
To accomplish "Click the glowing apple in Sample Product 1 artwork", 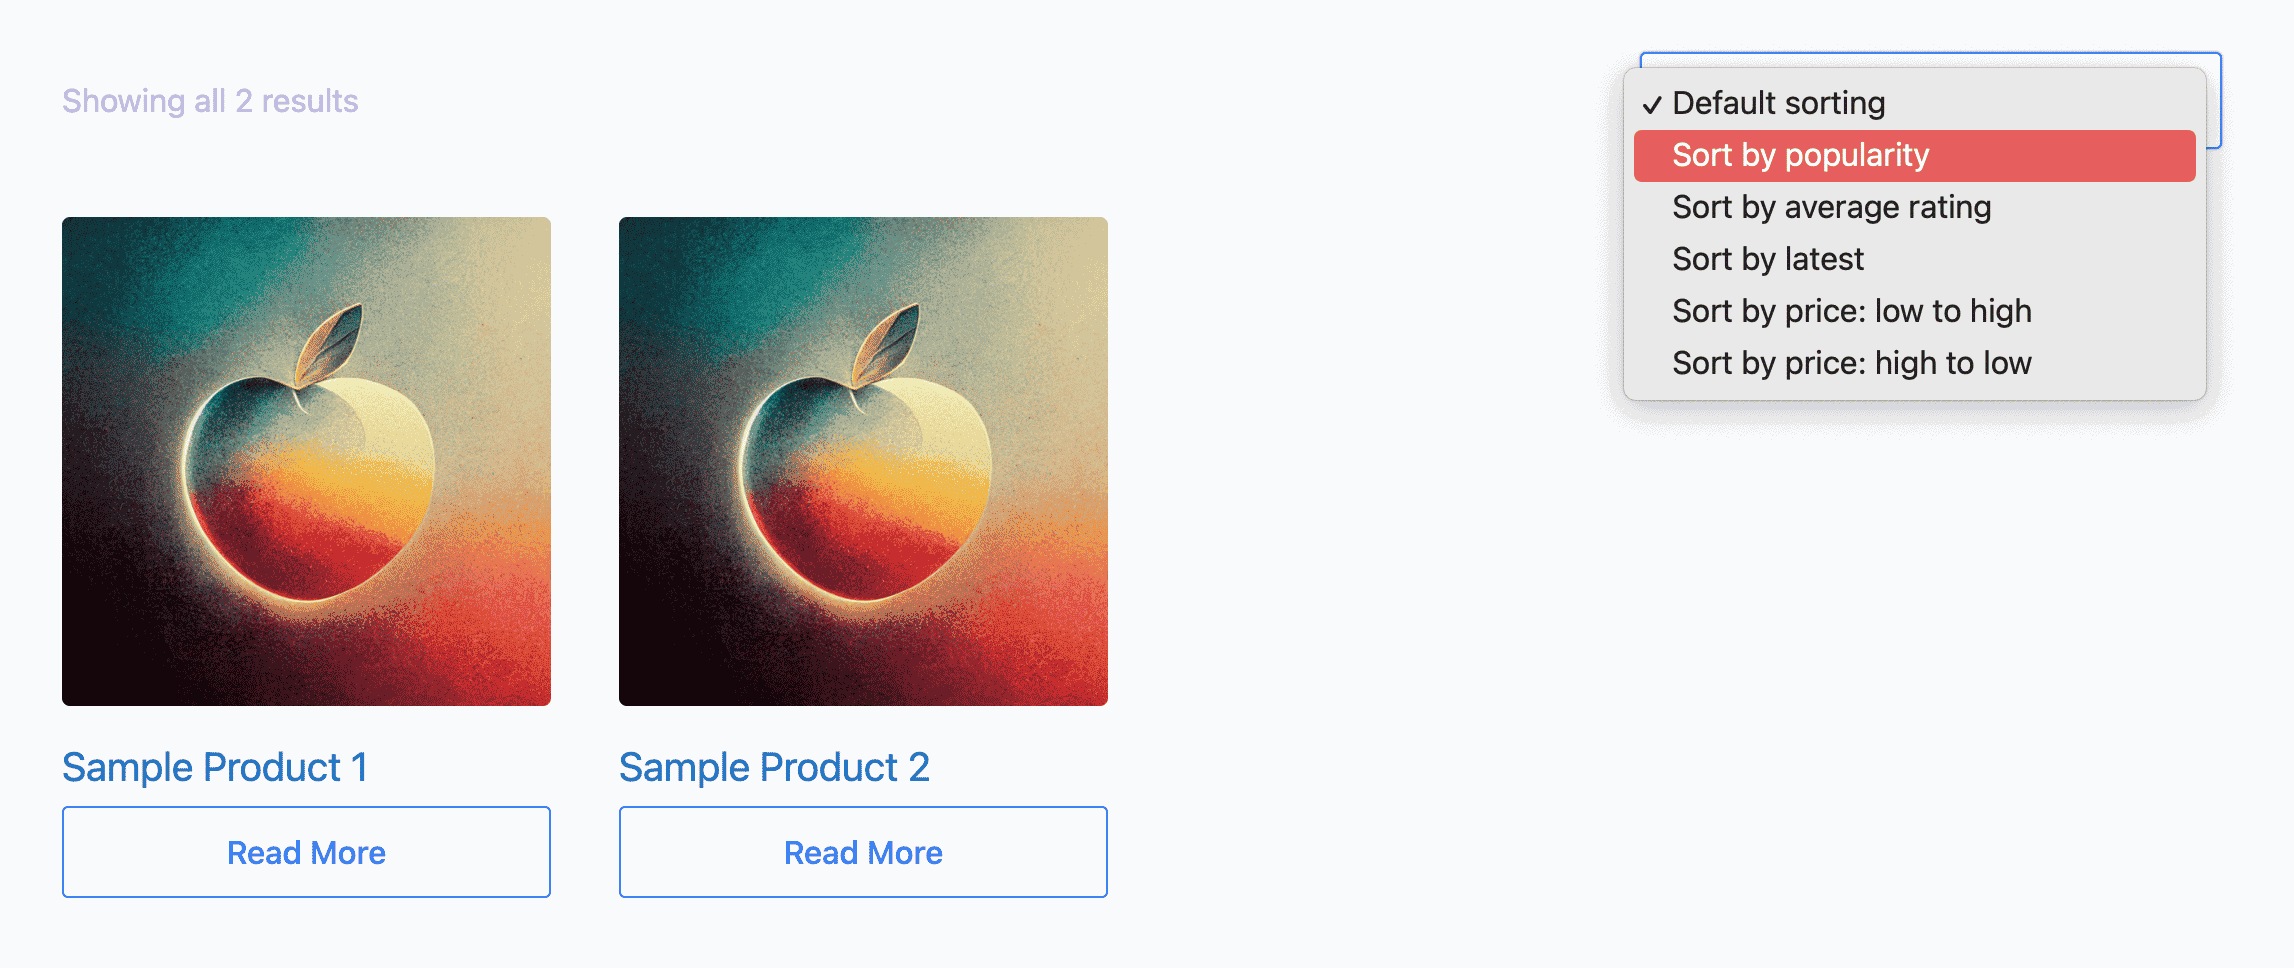I will 308,490.
